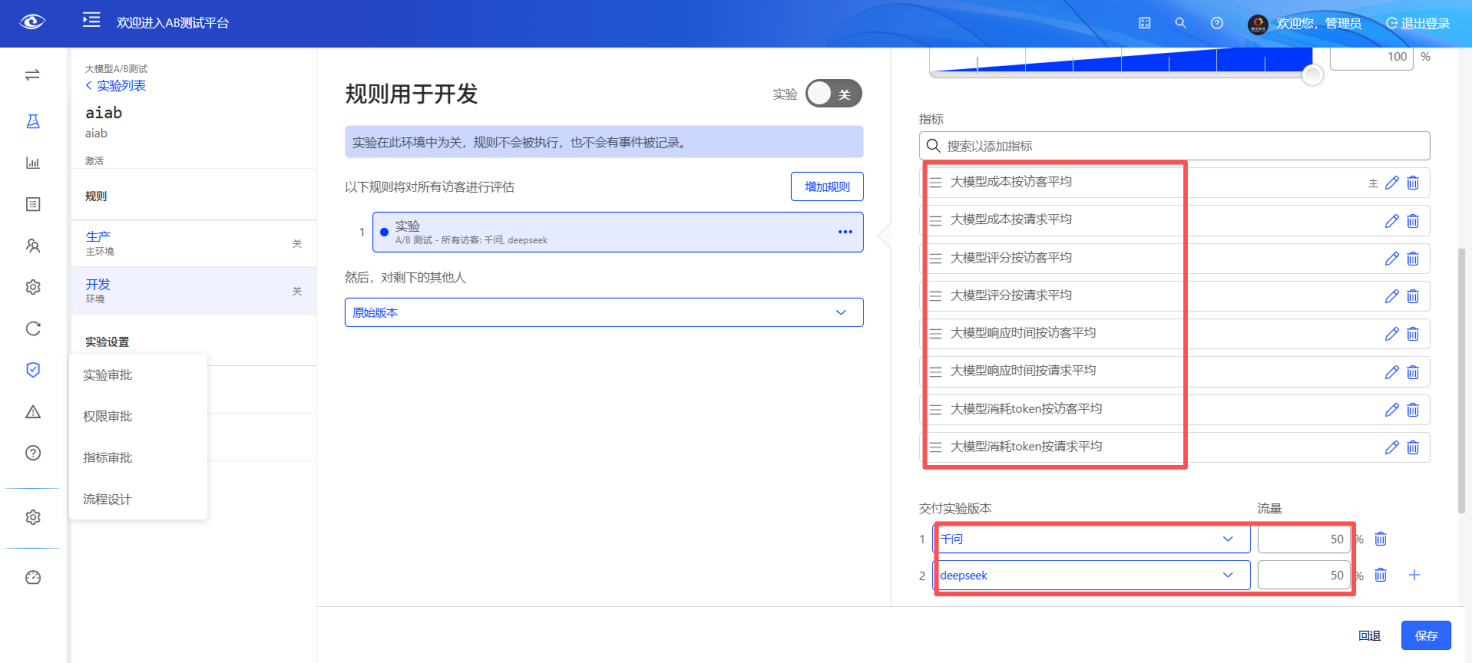Open the search icon in the top bar
This screenshot has width=1472, height=663.
tap(1180, 22)
